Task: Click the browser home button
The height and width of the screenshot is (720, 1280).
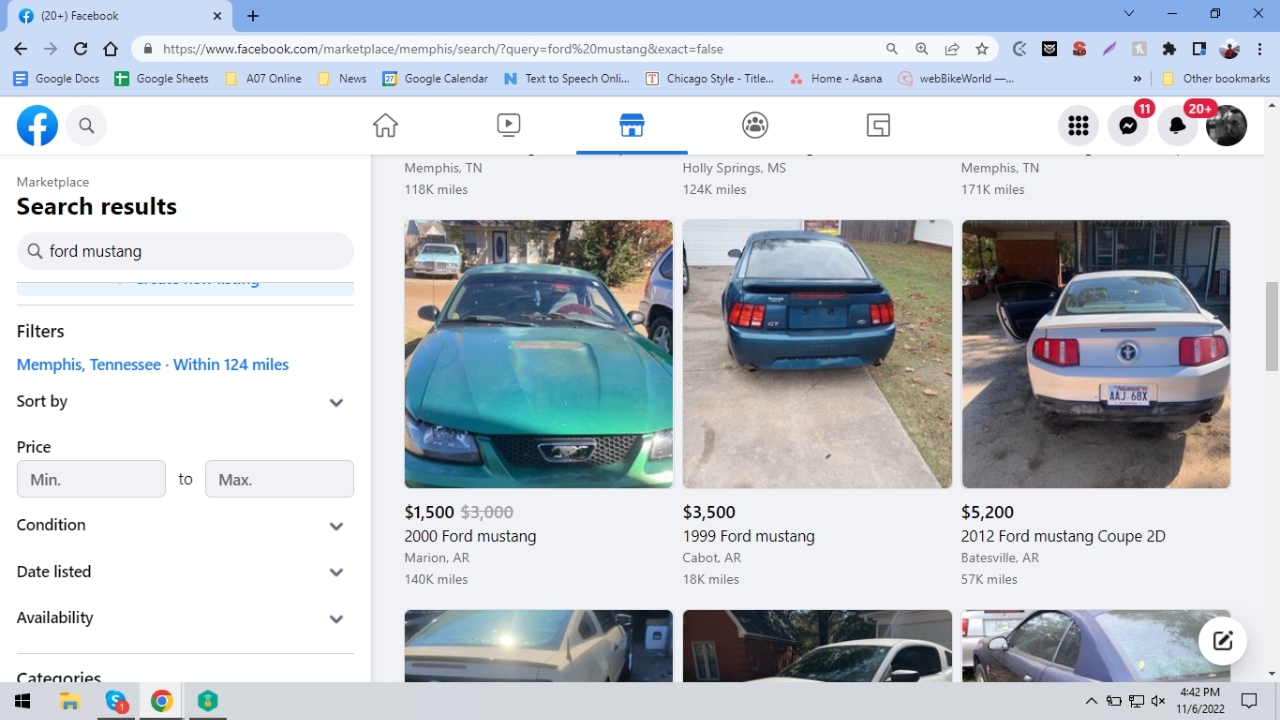Action: click(x=111, y=48)
